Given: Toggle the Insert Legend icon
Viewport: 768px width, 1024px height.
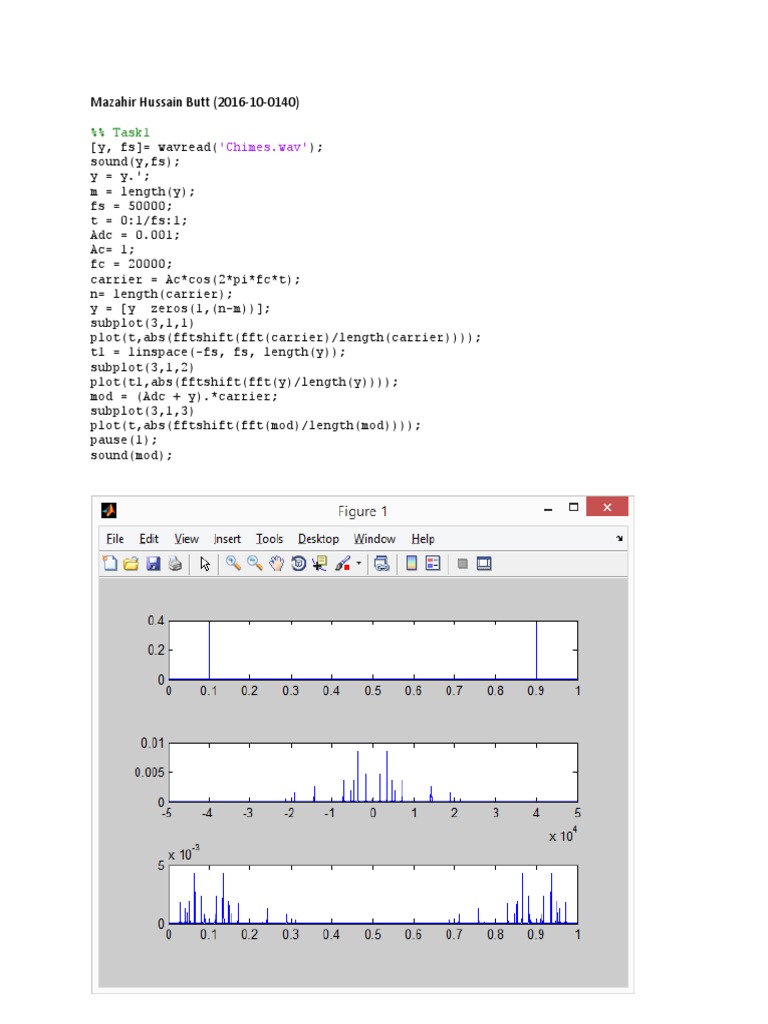Looking at the screenshot, I should [x=432, y=564].
